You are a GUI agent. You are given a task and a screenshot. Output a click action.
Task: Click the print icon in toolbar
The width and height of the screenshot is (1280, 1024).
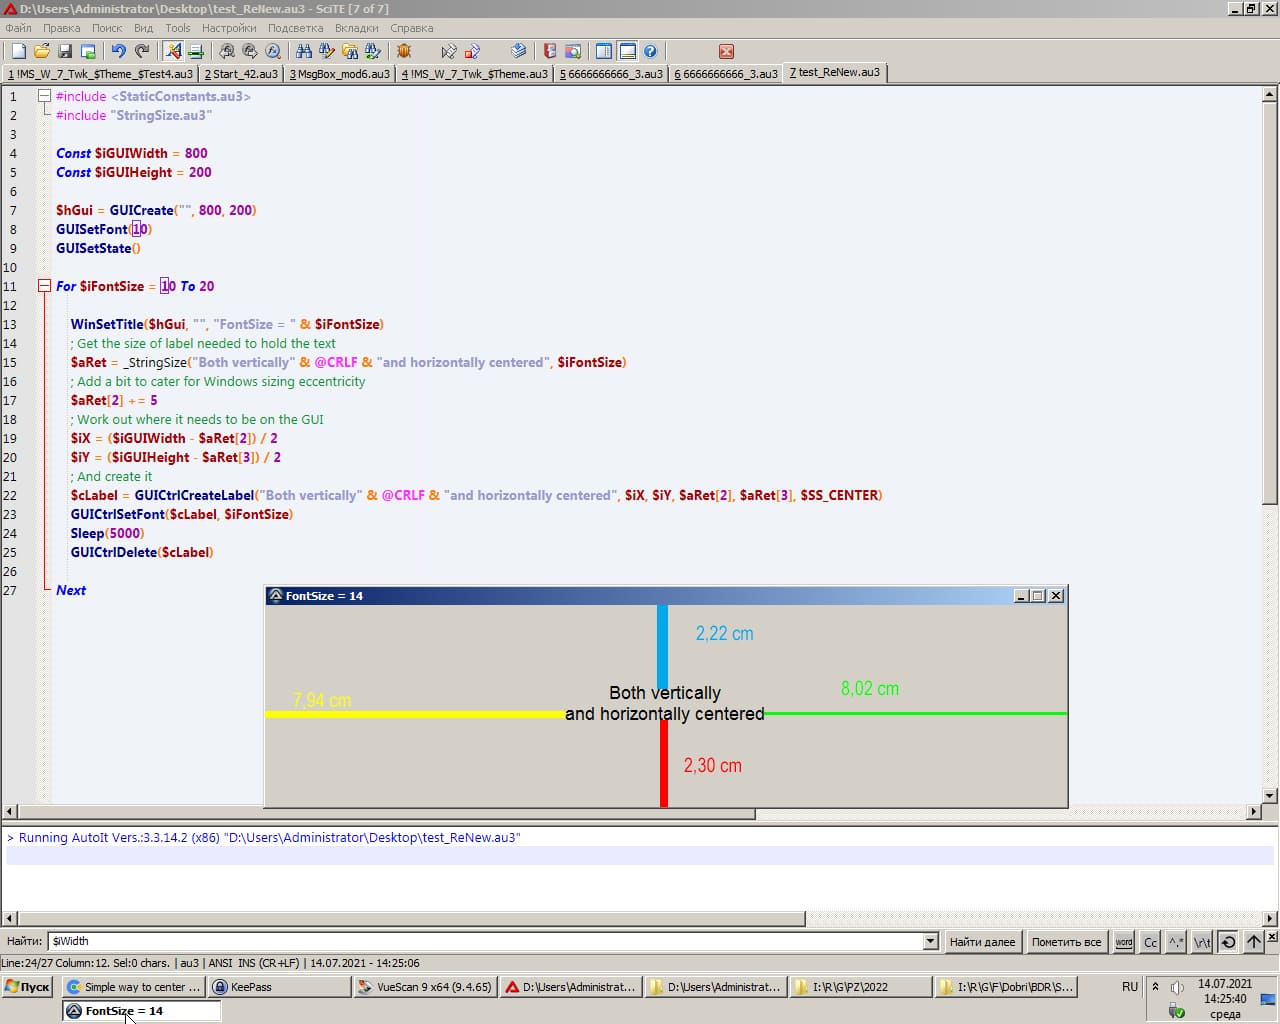point(196,51)
